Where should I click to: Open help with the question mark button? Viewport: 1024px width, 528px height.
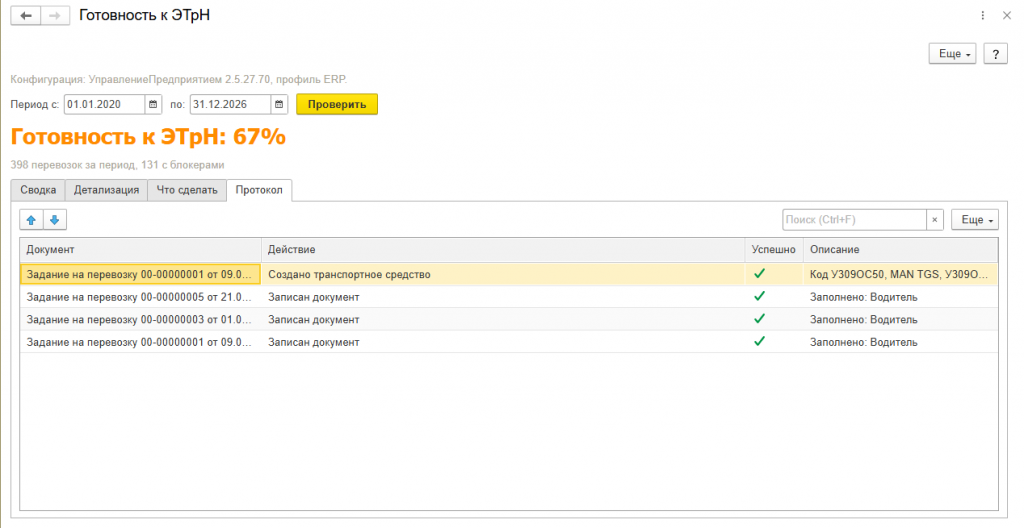click(995, 54)
